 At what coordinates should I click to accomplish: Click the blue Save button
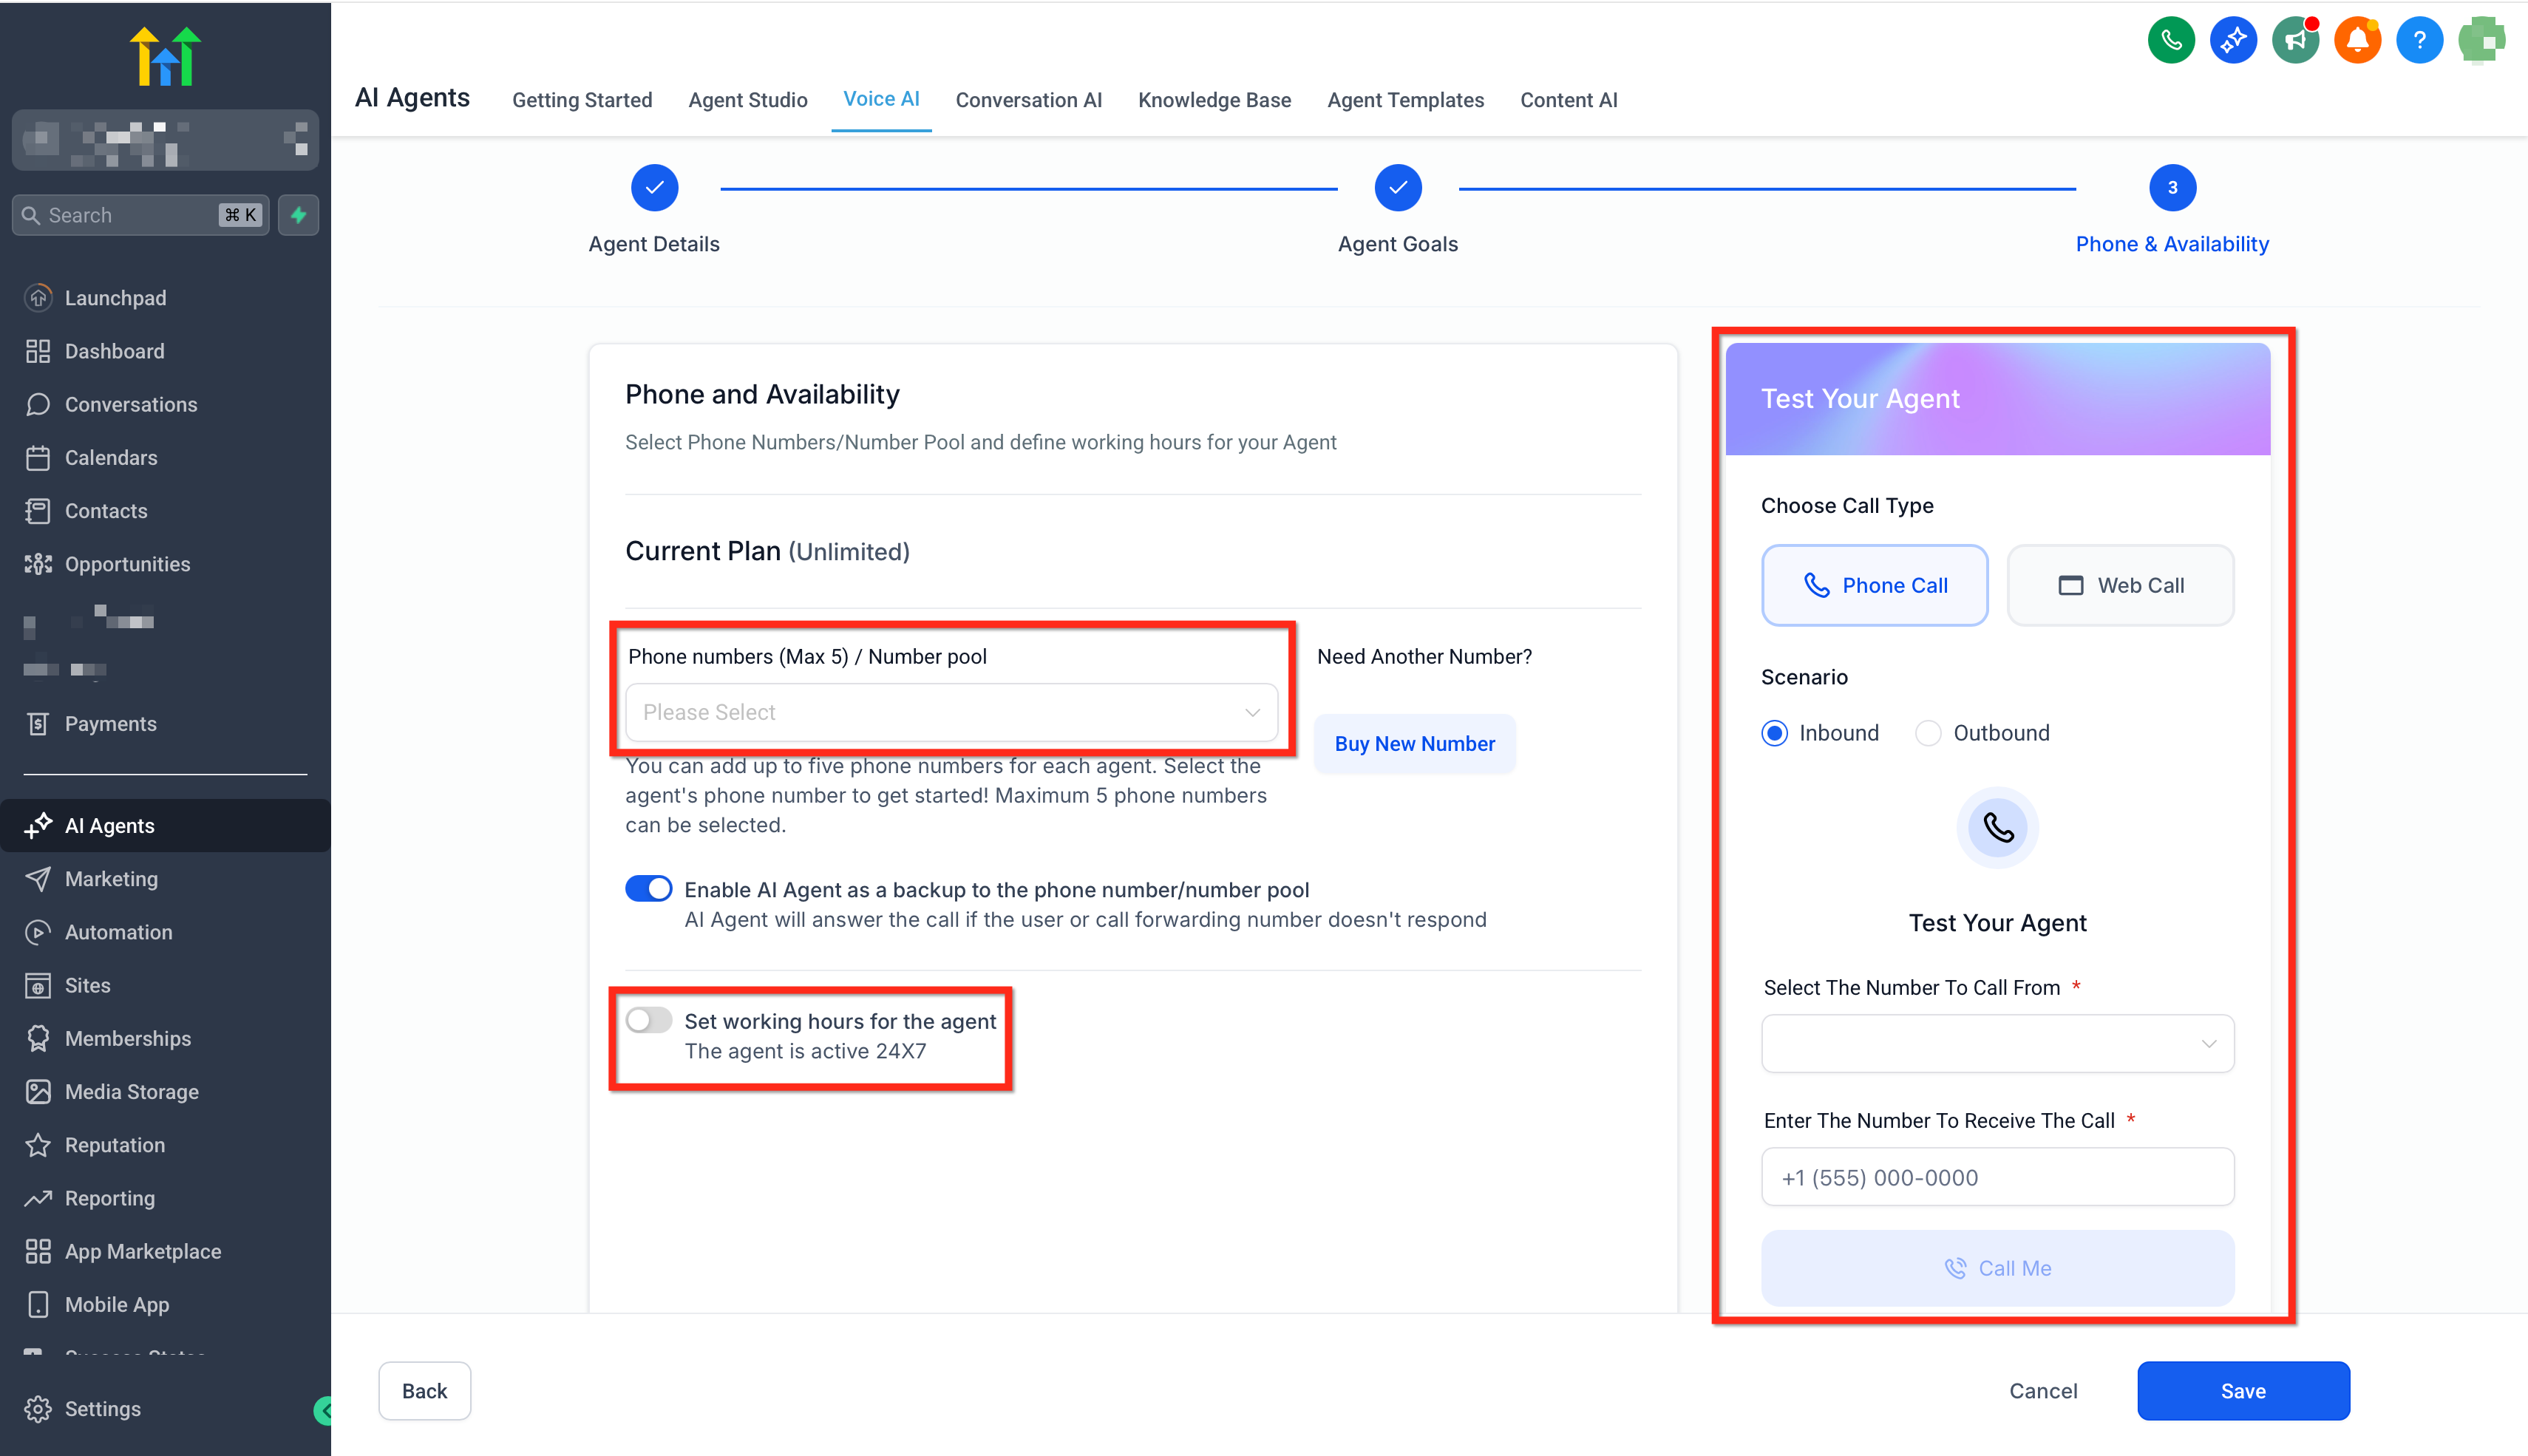2243,1391
